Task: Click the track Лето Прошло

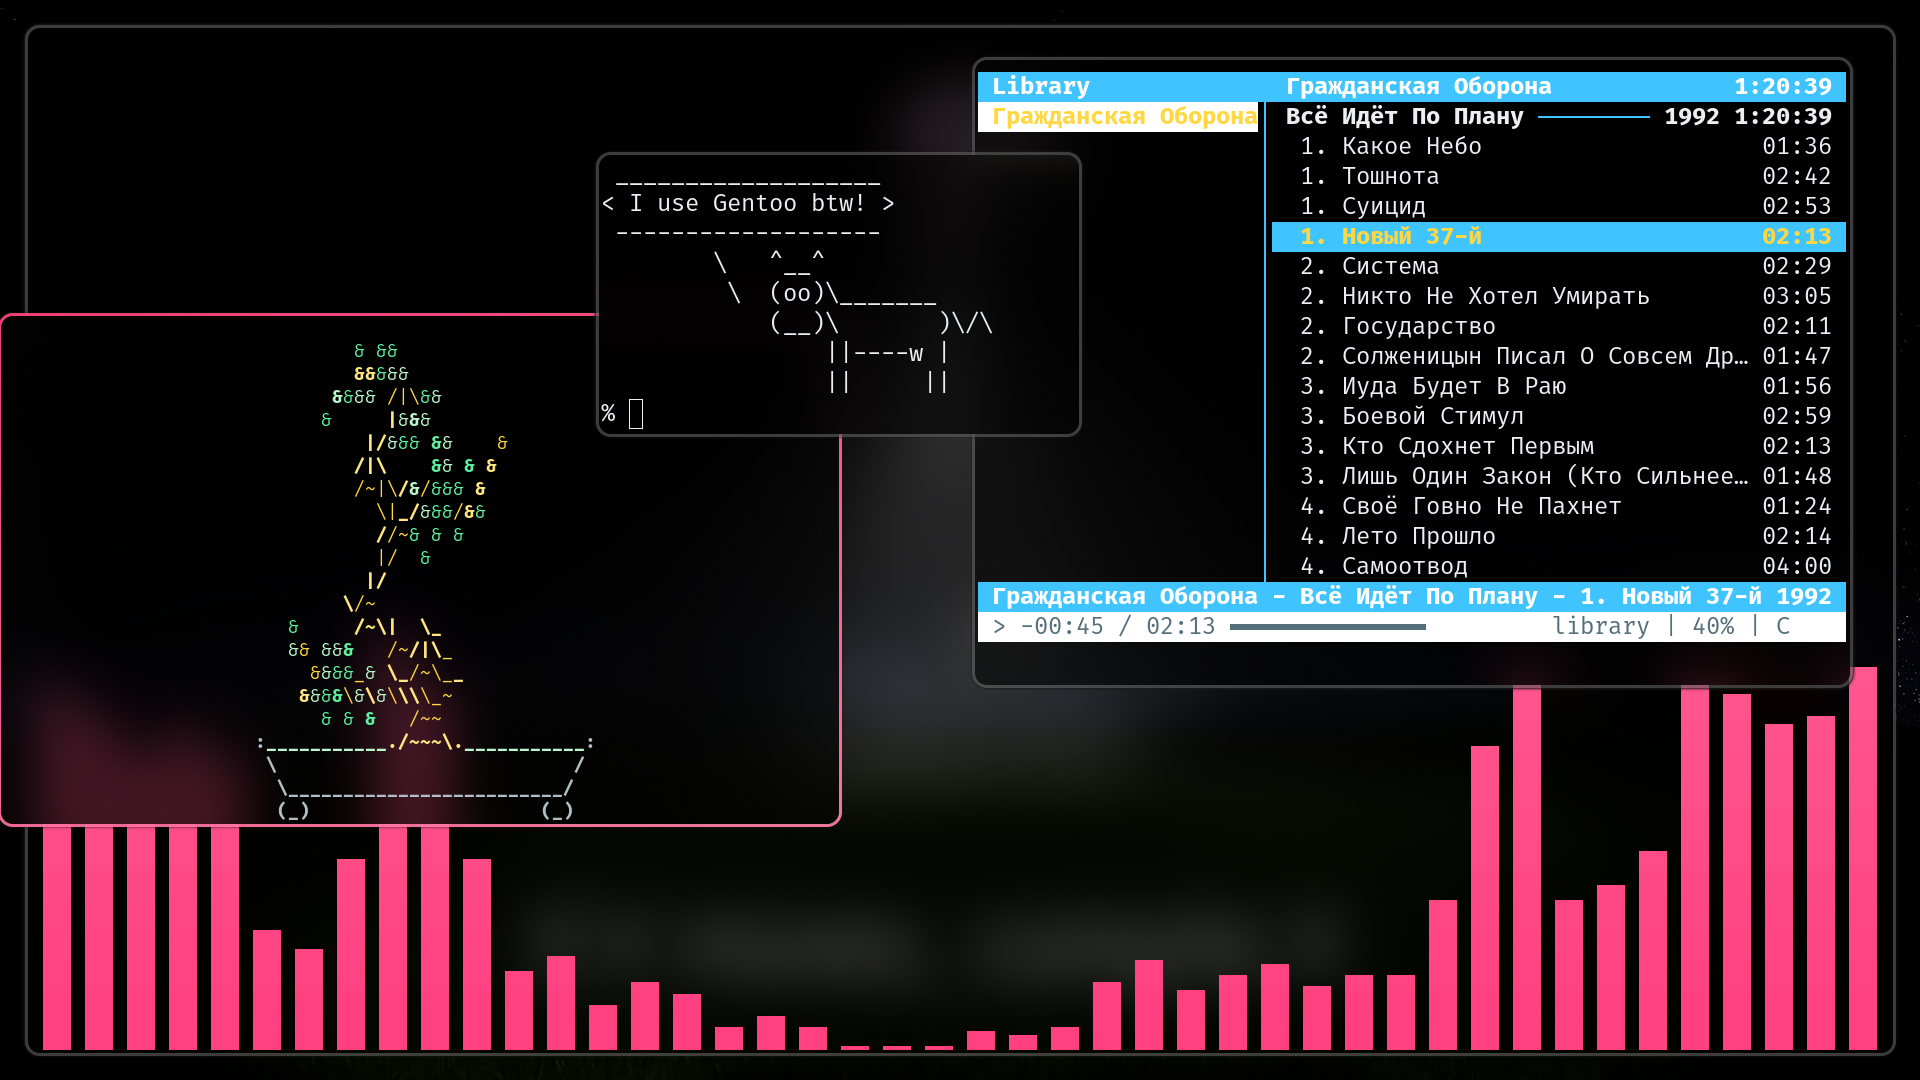Action: click(x=1418, y=537)
